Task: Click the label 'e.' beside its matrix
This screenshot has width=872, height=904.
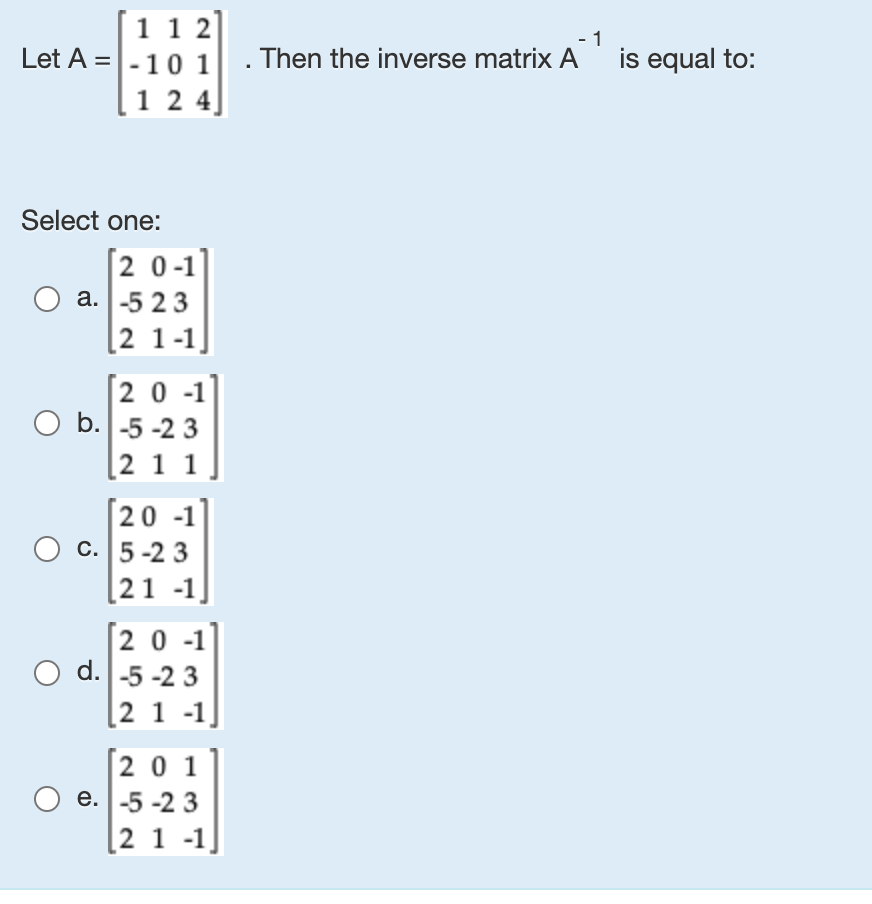Action: click(x=88, y=799)
